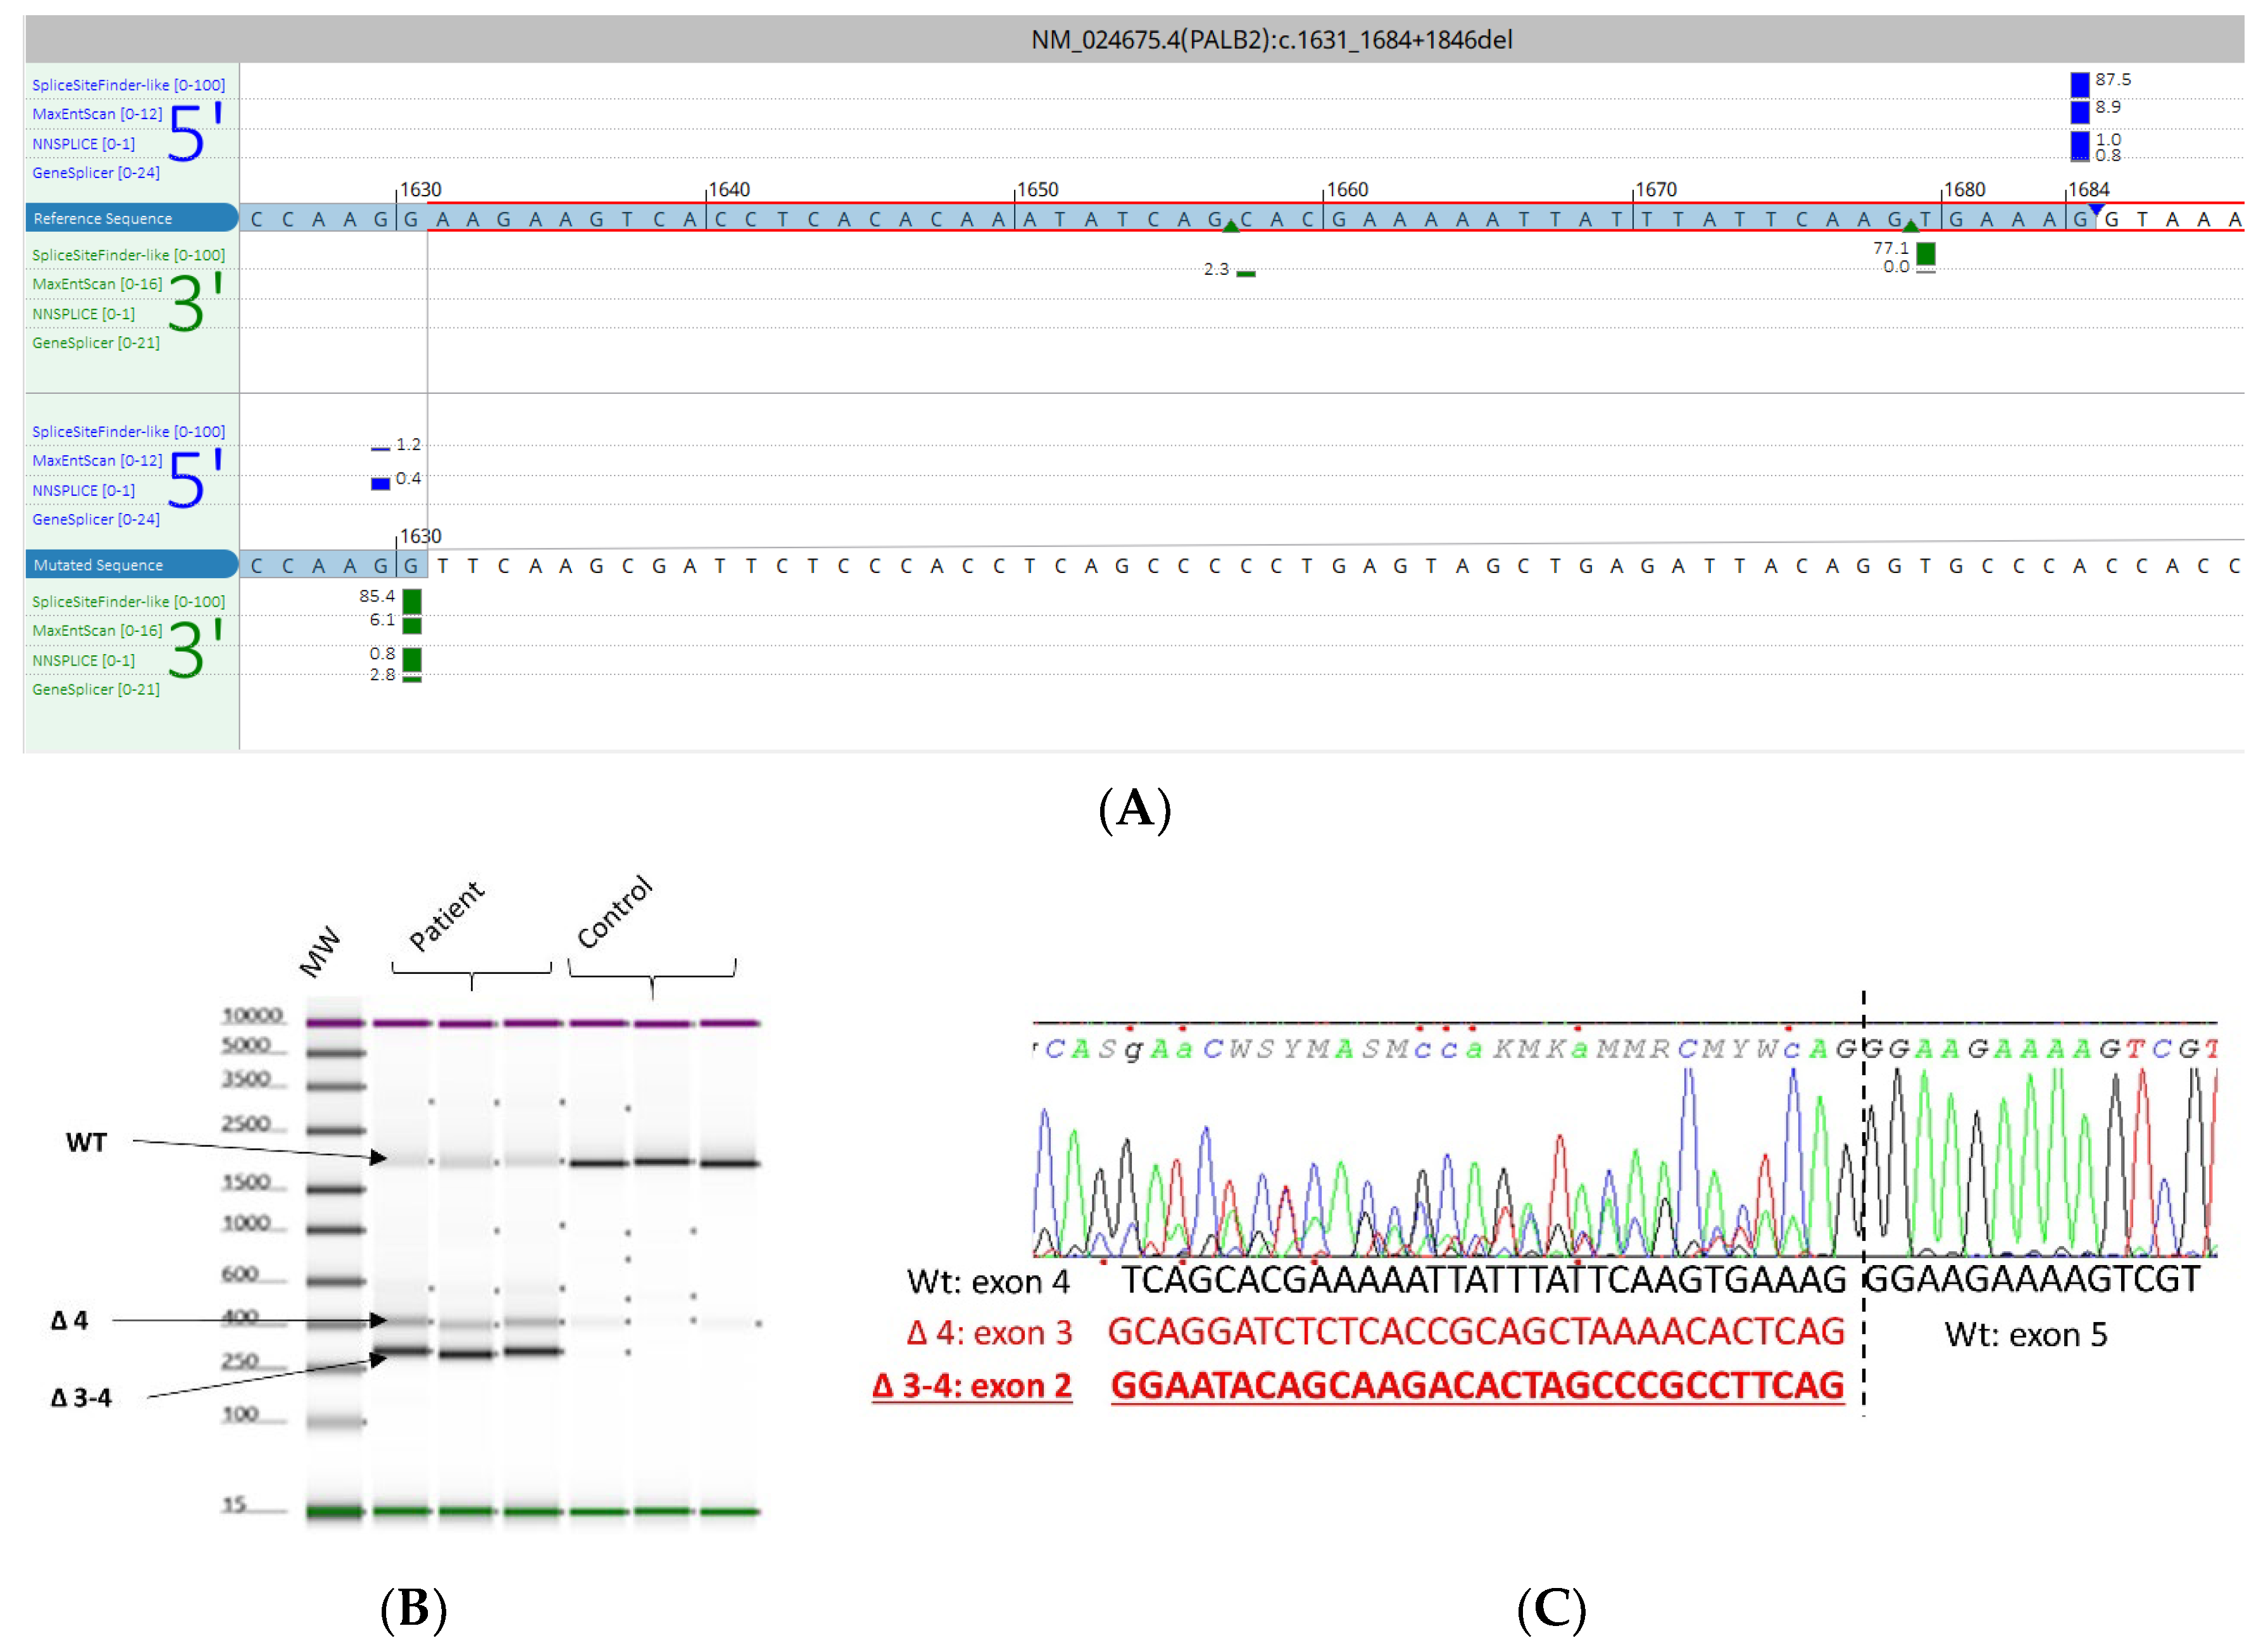
Task: Click the blue 0.4 MaxEntScan donor bar
Action: click(380, 483)
